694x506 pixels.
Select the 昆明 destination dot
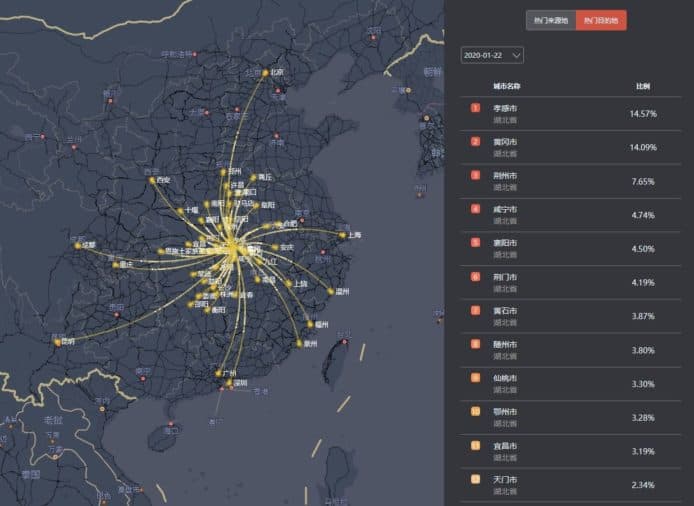click(59, 341)
